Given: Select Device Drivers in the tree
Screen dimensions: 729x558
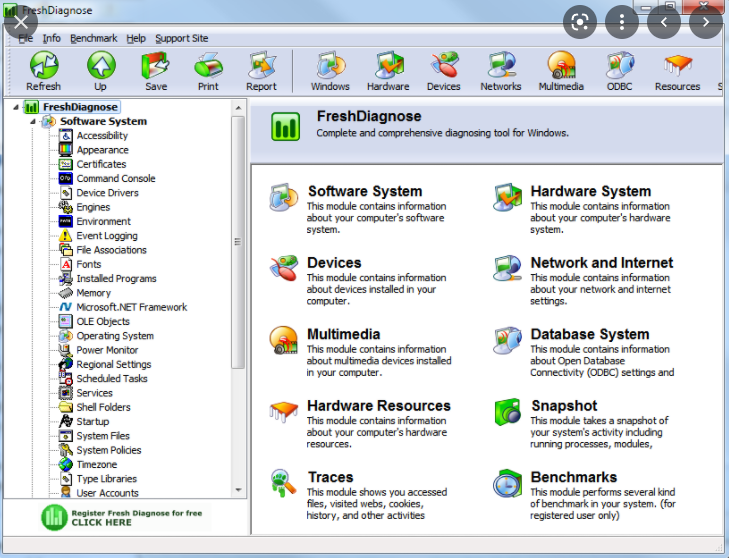Looking at the screenshot, I should 107,193.
